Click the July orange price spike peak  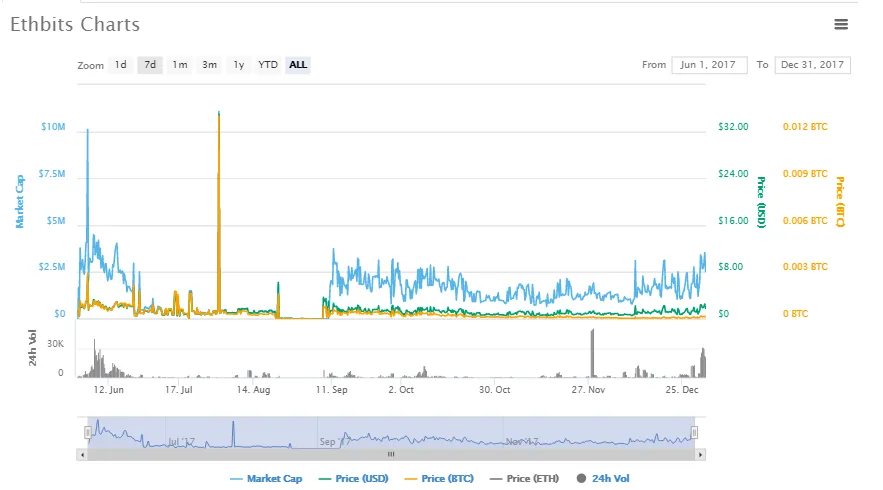219,114
